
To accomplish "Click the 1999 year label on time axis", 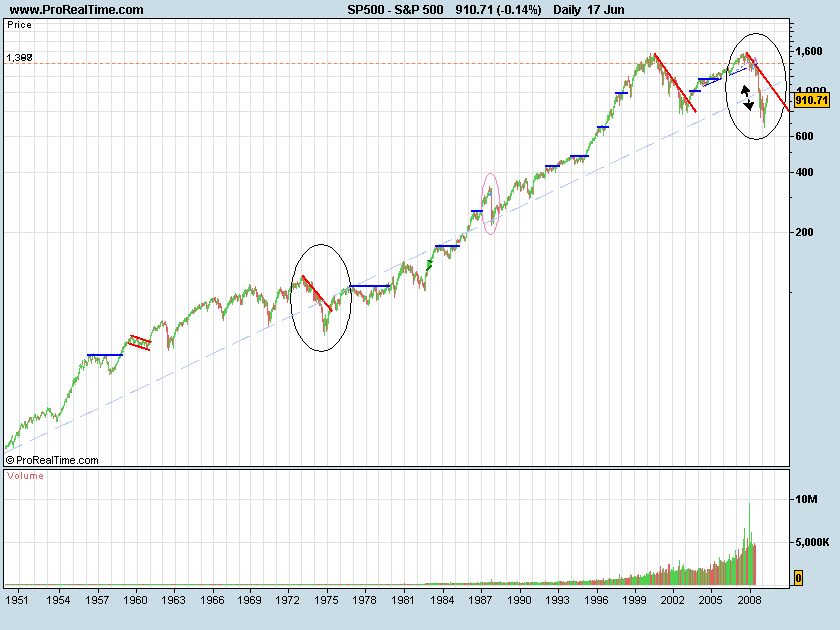I will tap(634, 600).
